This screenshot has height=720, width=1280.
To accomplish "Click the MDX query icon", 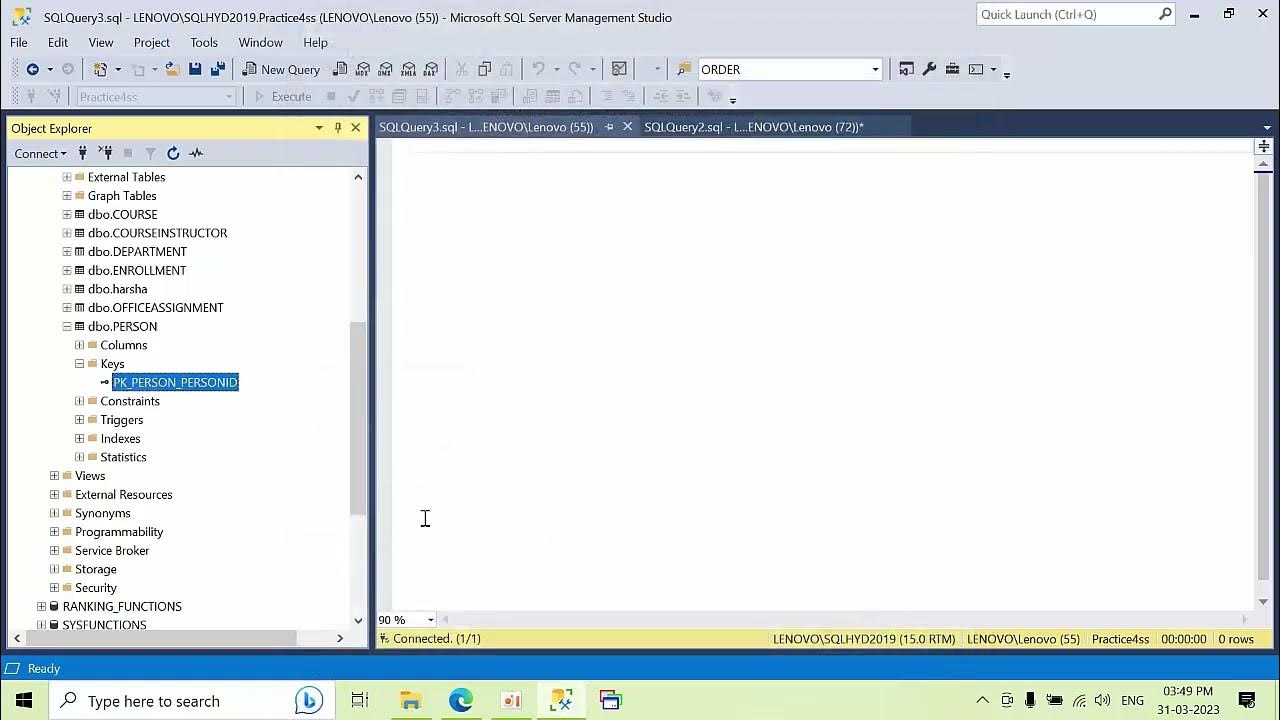I will [363, 69].
